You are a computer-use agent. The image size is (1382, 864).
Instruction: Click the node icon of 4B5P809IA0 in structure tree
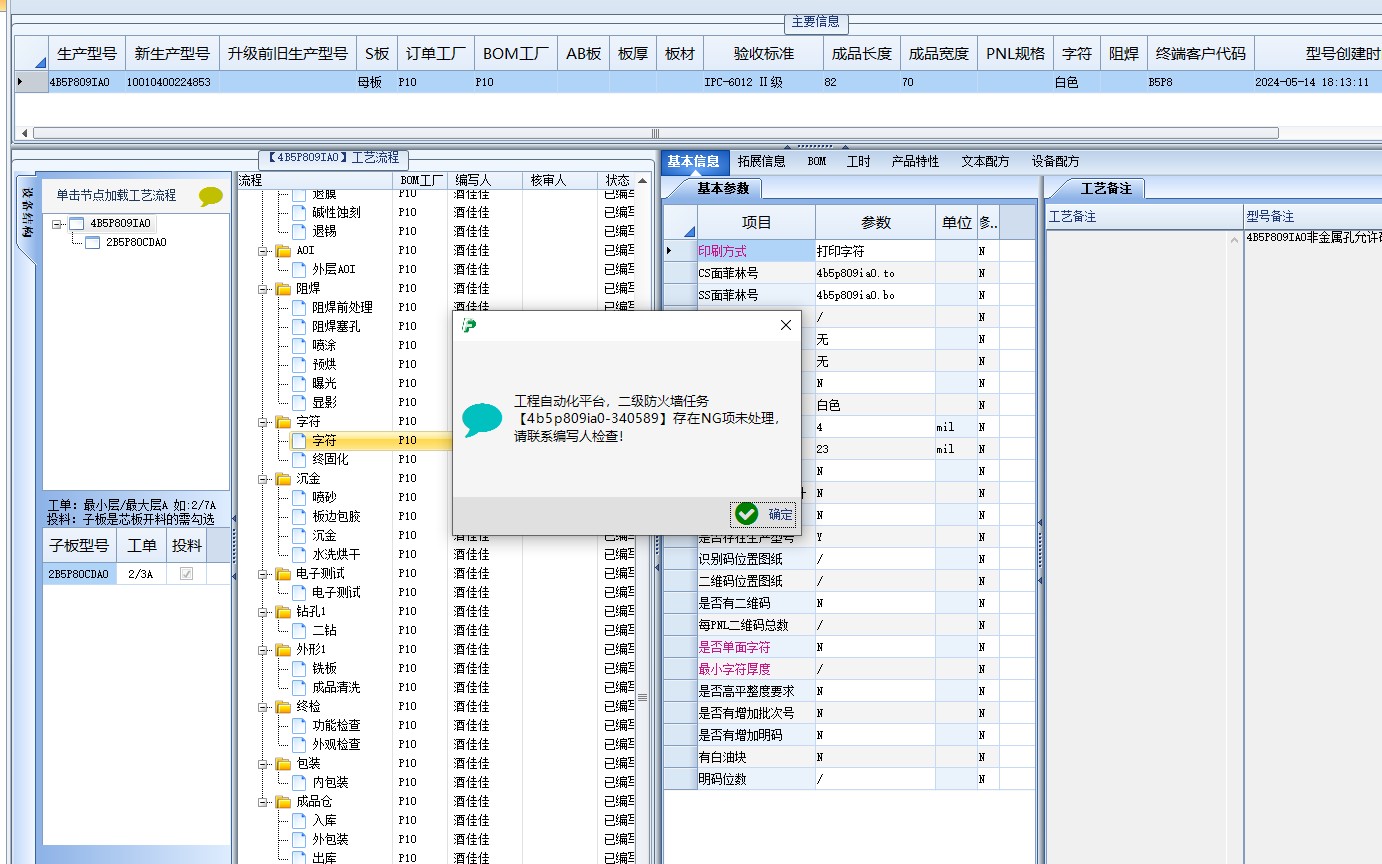pyautogui.click(x=76, y=224)
